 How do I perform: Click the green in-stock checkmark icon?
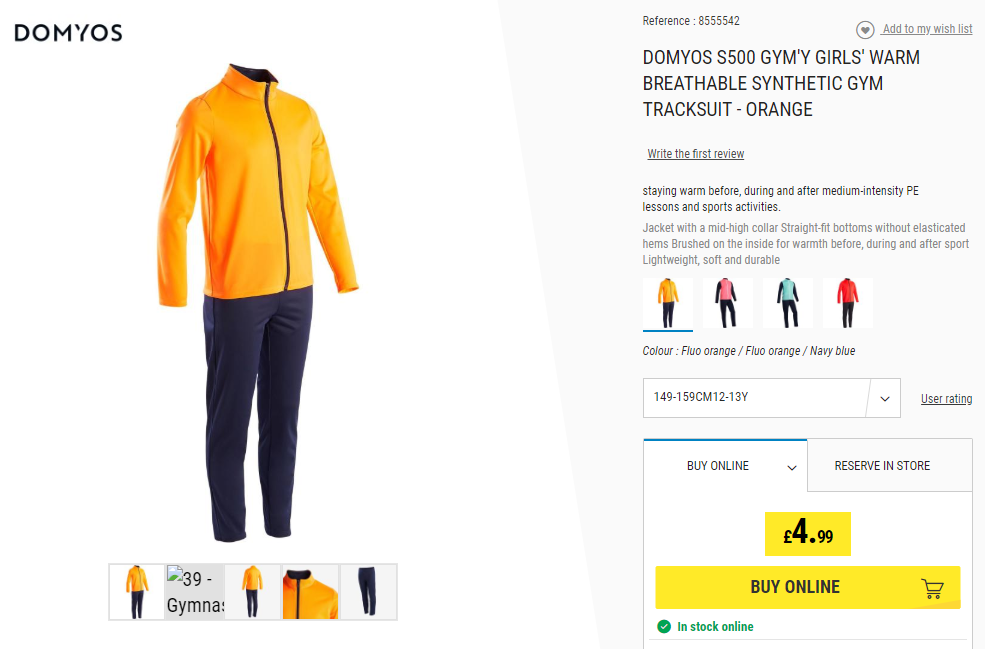(664, 626)
